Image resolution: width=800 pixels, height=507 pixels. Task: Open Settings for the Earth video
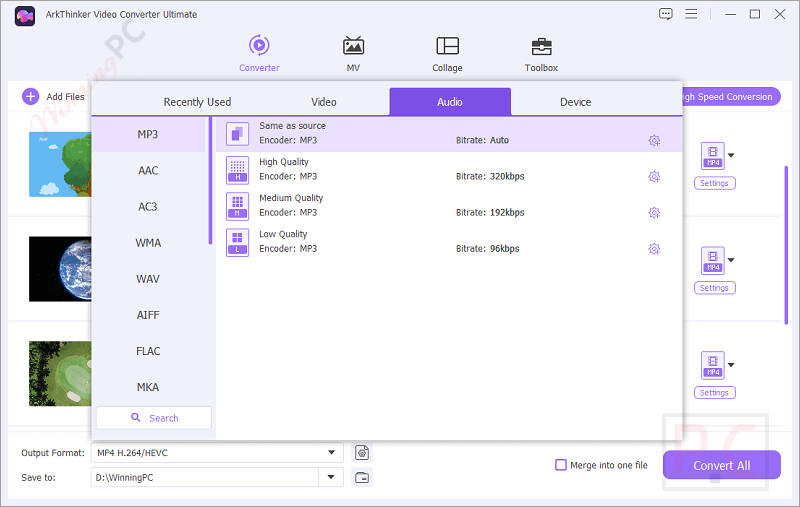(714, 288)
